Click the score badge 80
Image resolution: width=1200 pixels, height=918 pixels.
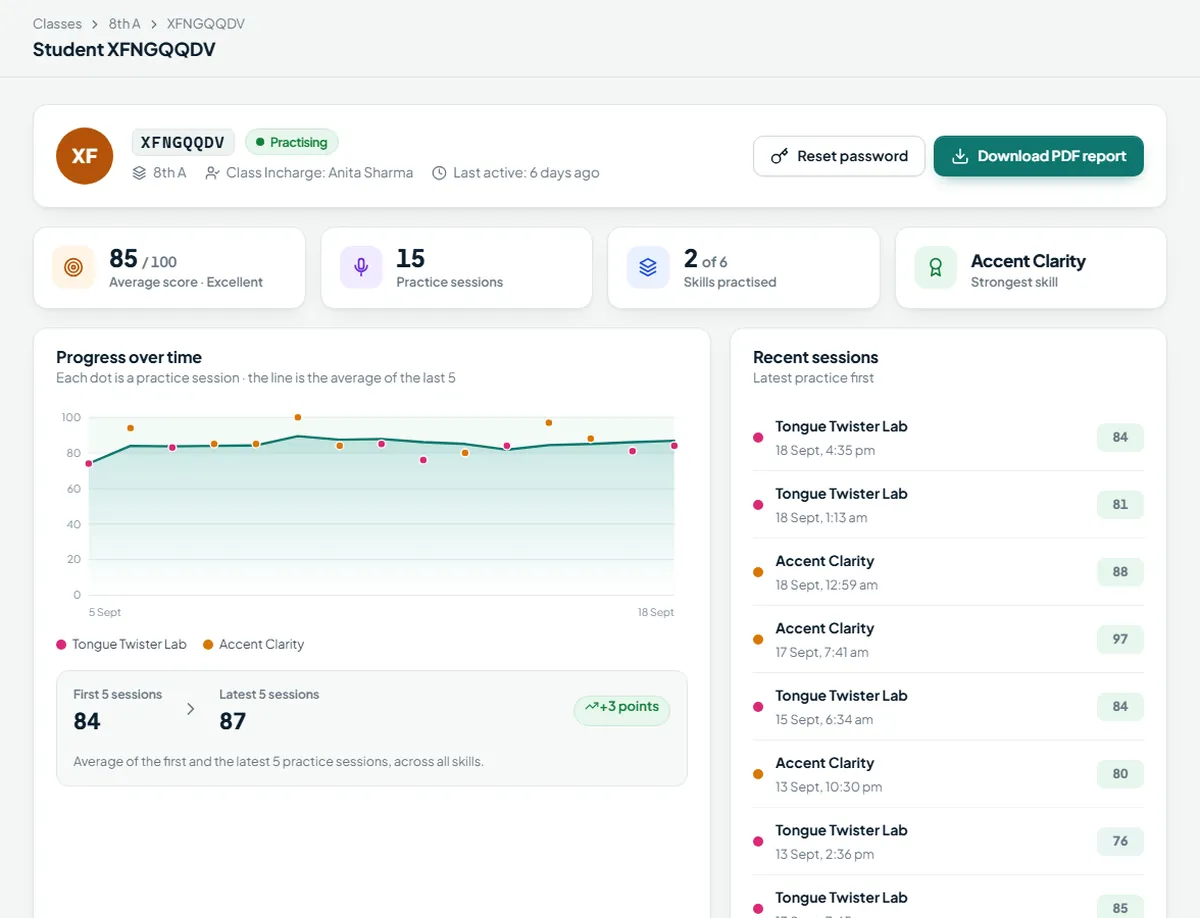[1120, 774]
